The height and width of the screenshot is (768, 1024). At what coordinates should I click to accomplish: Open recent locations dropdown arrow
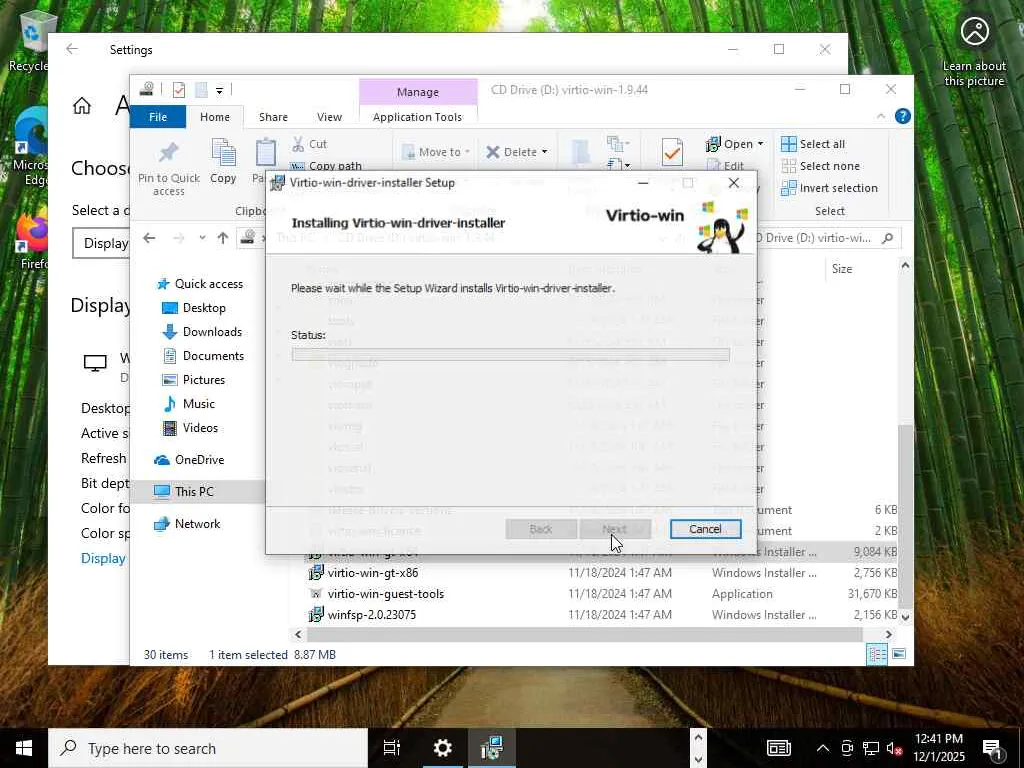(x=202, y=238)
